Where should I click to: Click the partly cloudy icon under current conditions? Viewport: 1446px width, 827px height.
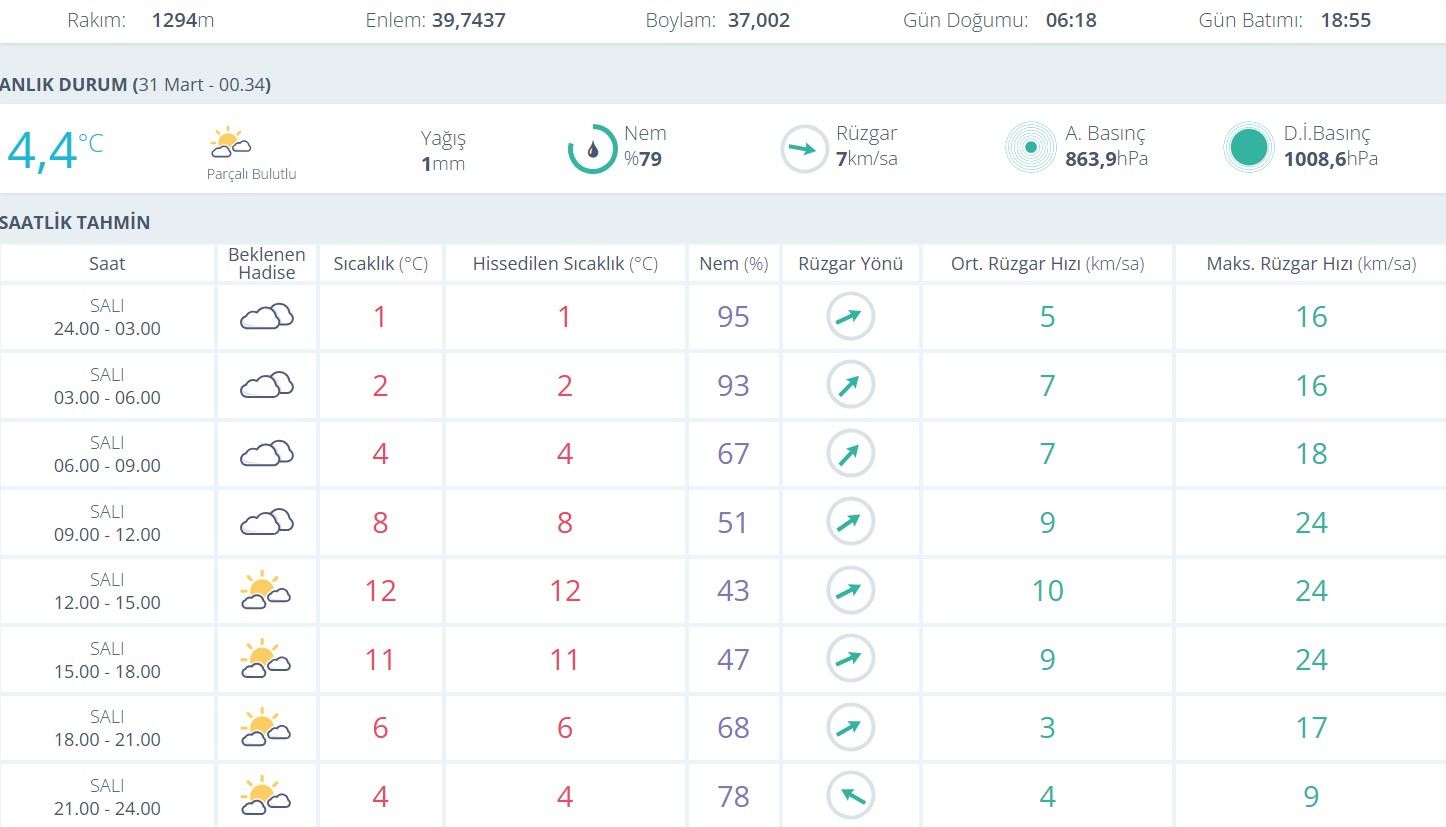coord(230,144)
